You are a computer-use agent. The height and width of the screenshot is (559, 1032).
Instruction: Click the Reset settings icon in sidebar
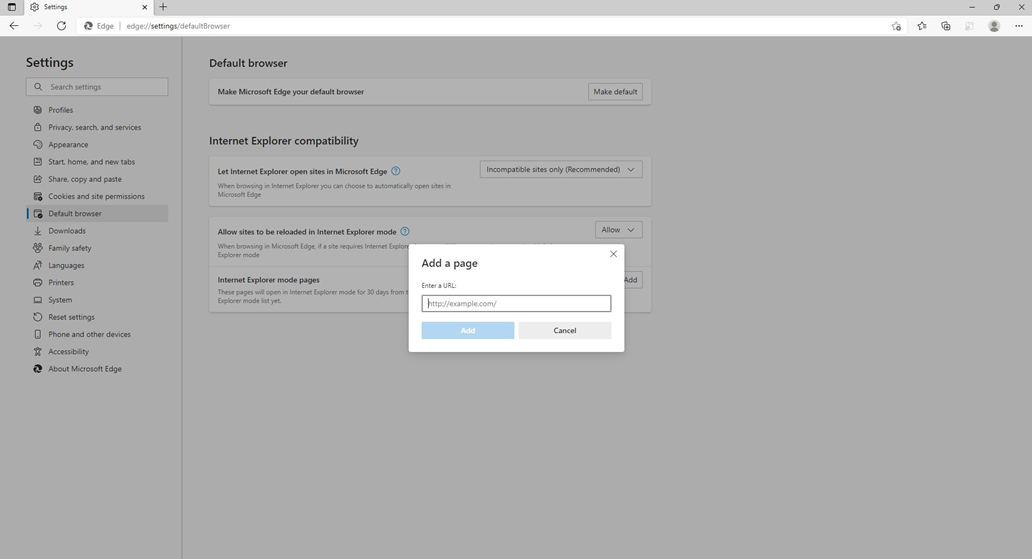pos(38,317)
